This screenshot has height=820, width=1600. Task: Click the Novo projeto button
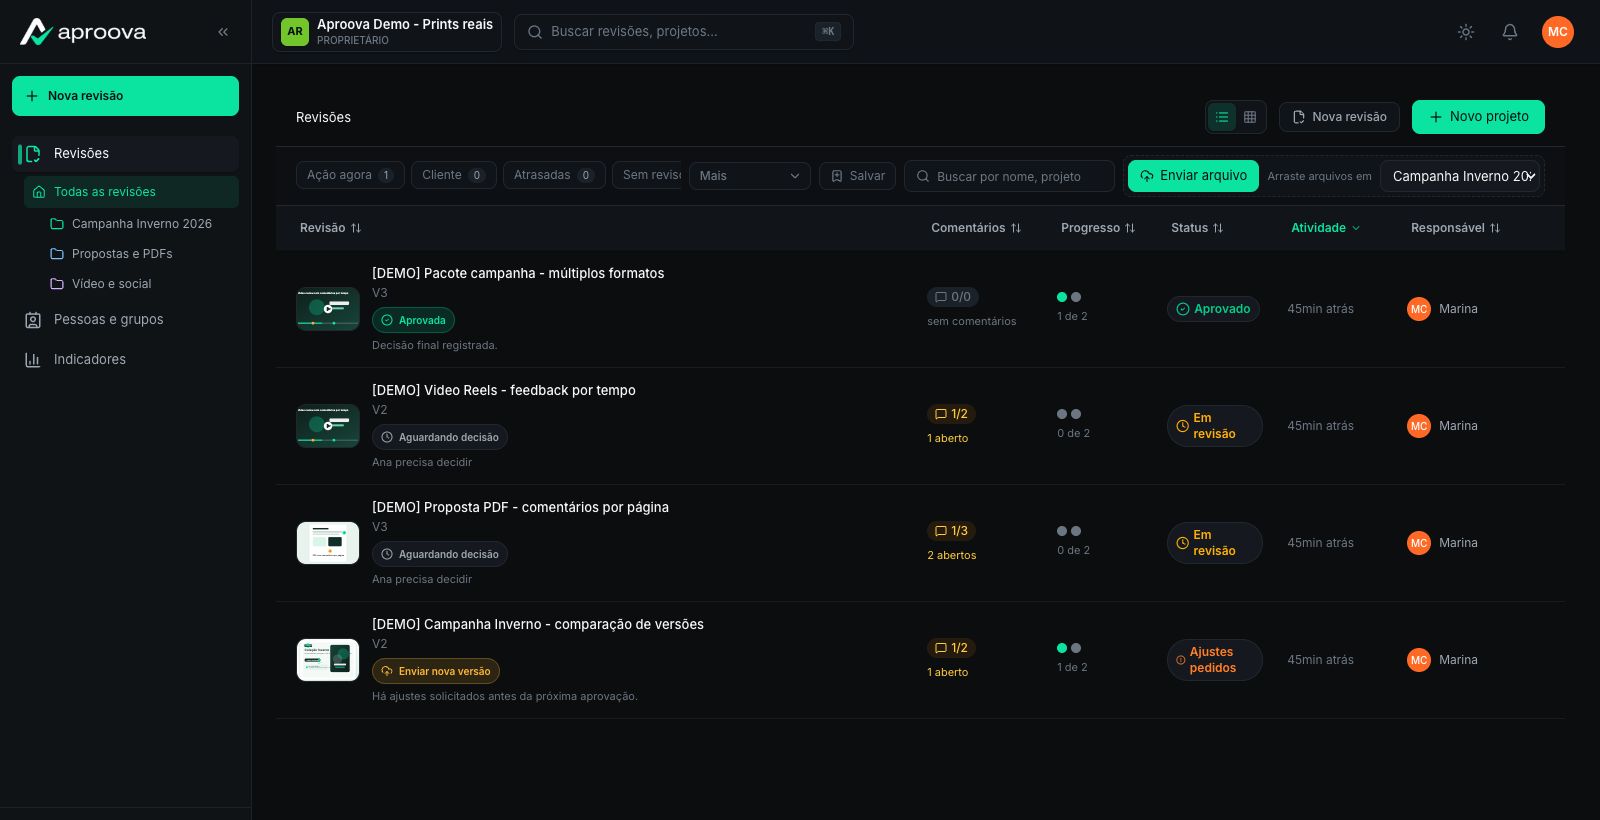click(x=1478, y=117)
